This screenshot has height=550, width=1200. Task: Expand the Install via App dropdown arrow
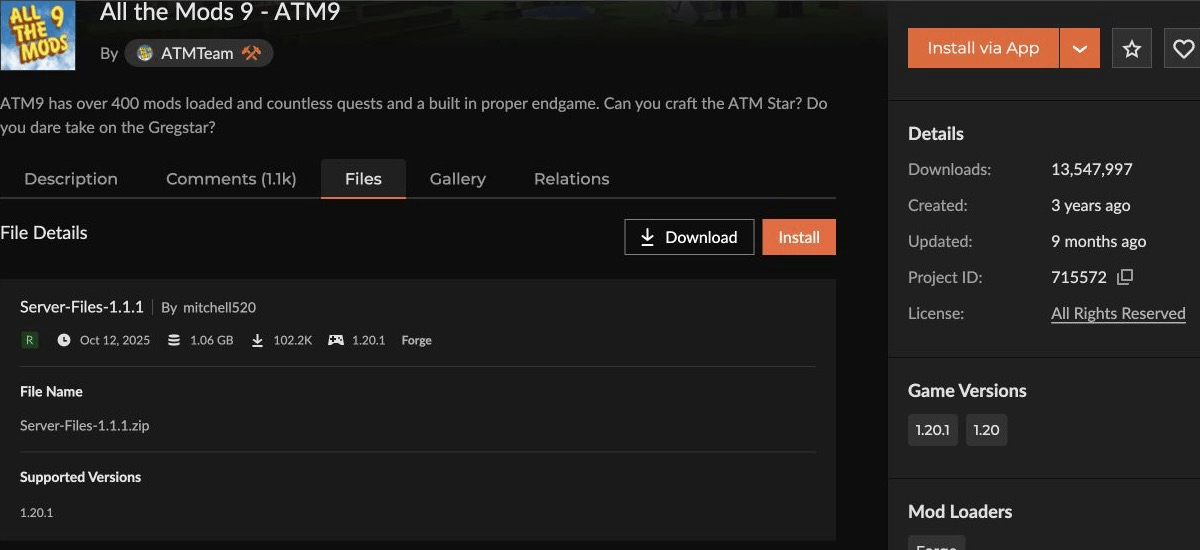pos(1079,48)
